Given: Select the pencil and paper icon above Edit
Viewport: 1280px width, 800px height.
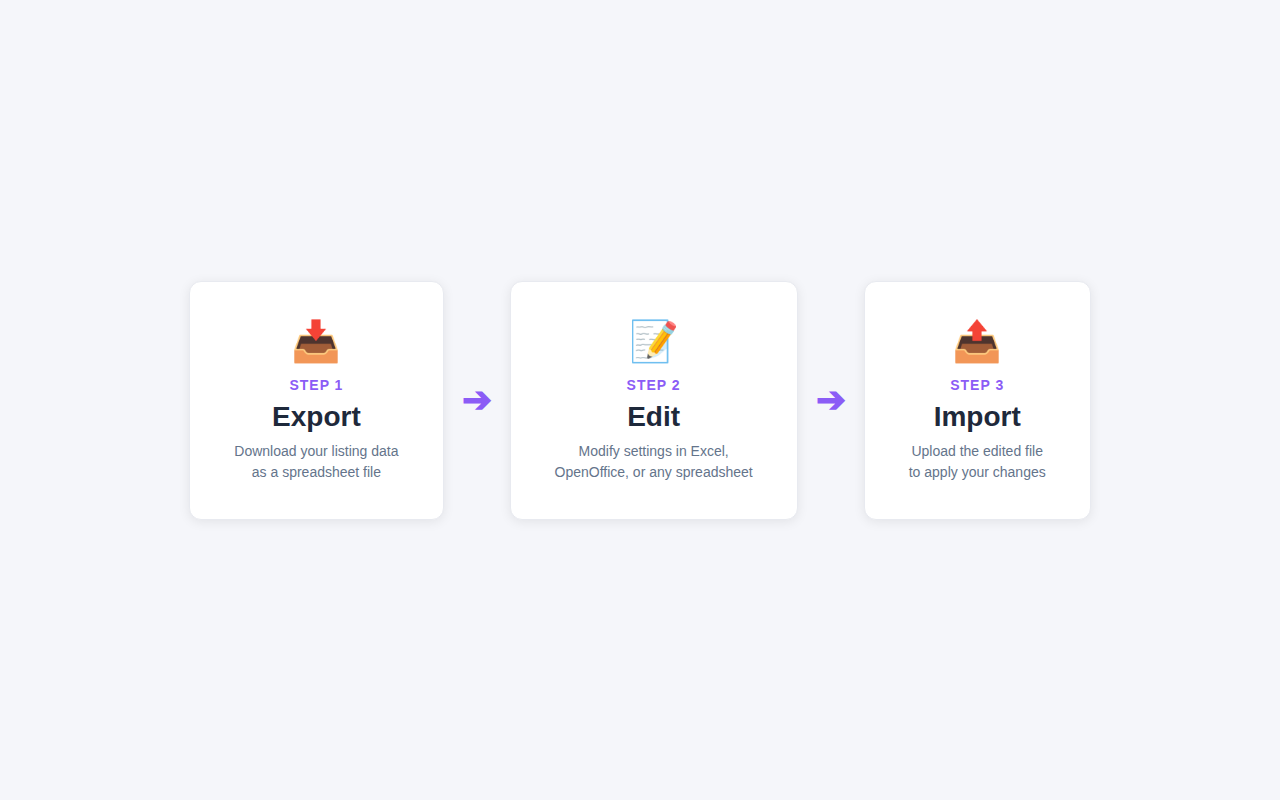Looking at the screenshot, I should coord(653,341).
